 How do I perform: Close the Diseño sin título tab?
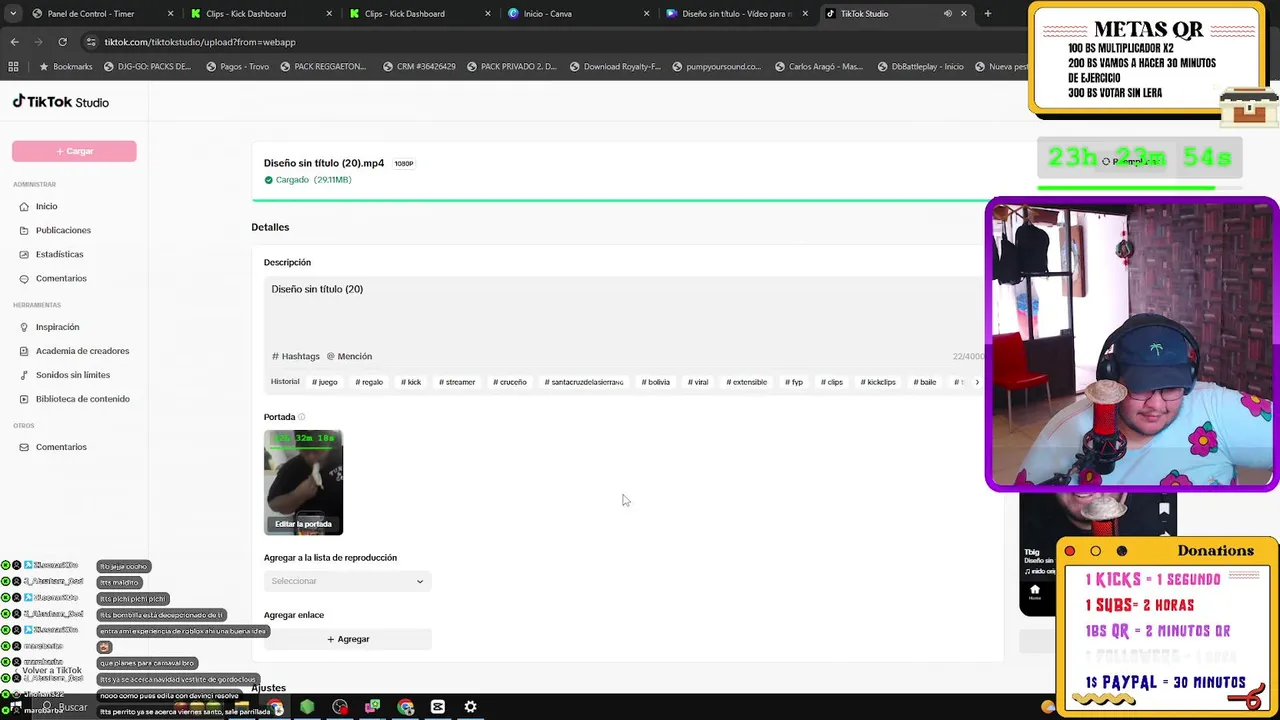click(805, 14)
